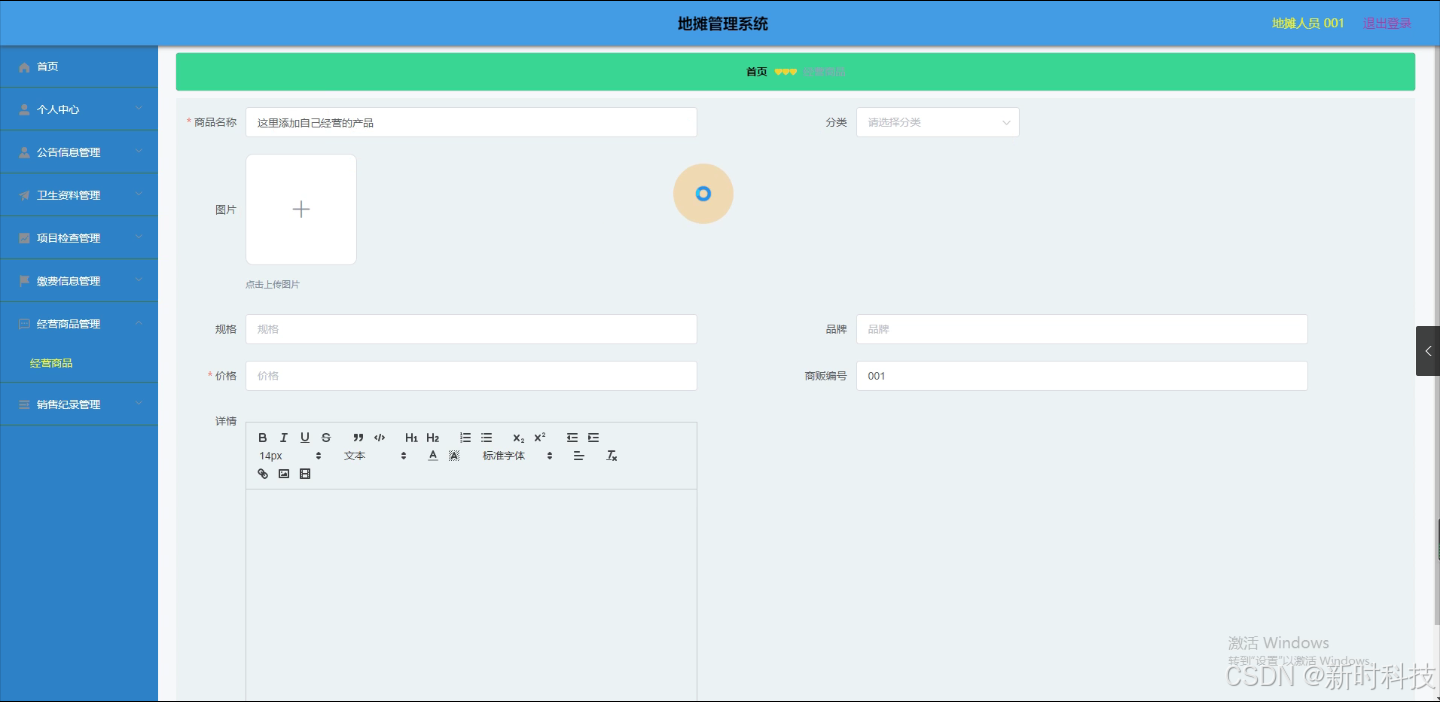Toggle italic formatting in the editor
1440x702 pixels.
tap(284, 438)
